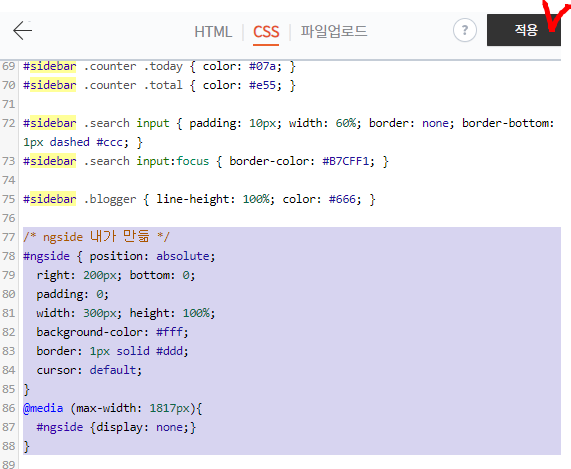Switch to the HTML tab

[x=213, y=32]
